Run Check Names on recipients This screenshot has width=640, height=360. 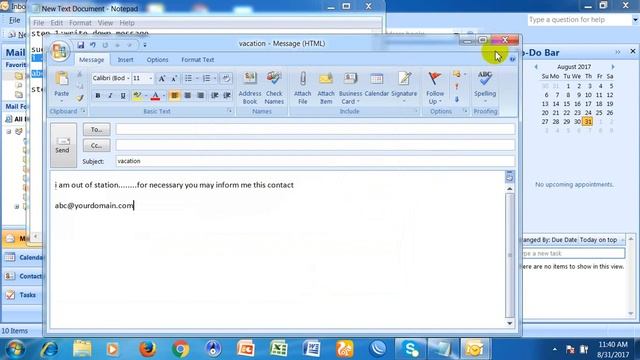tap(274, 88)
